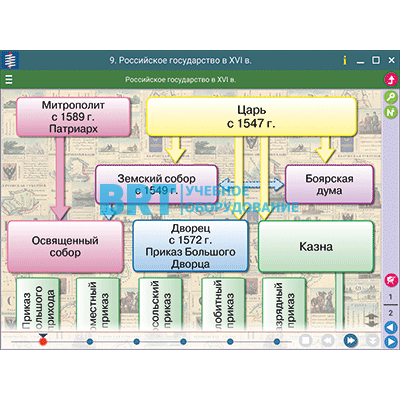Jump to the fifth step dot on the timeline
400x400 pixels.
[230, 342]
